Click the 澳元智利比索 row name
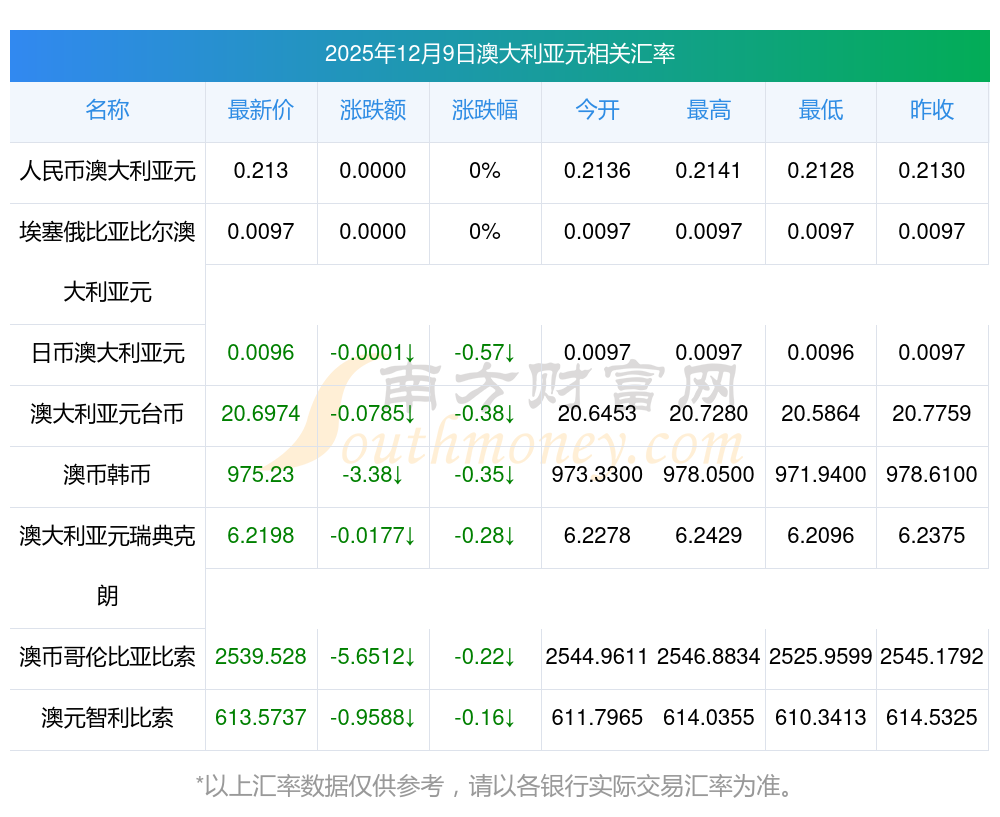This screenshot has width=1000, height=817. click(107, 718)
